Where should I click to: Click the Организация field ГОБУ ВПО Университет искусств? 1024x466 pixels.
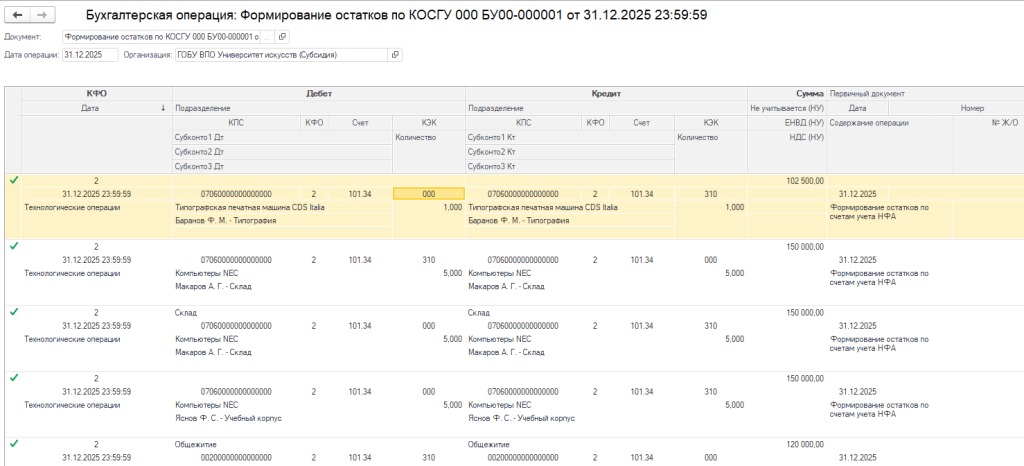[x=281, y=55]
